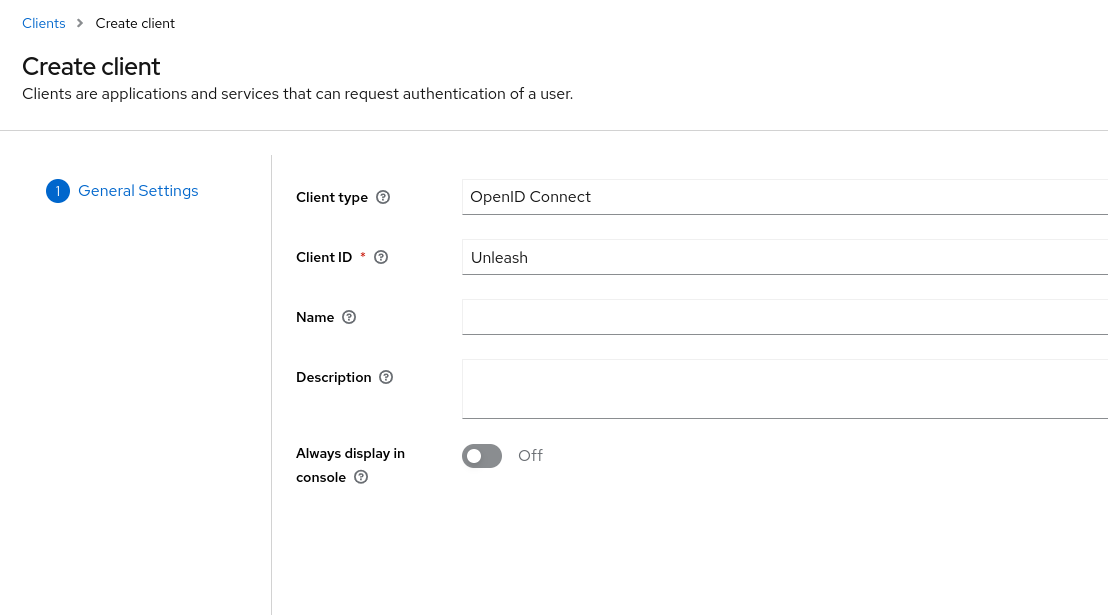Screen dimensions: 1108x615
Task: Select the General Settings wizard step
Action: (x=138, y=190)
